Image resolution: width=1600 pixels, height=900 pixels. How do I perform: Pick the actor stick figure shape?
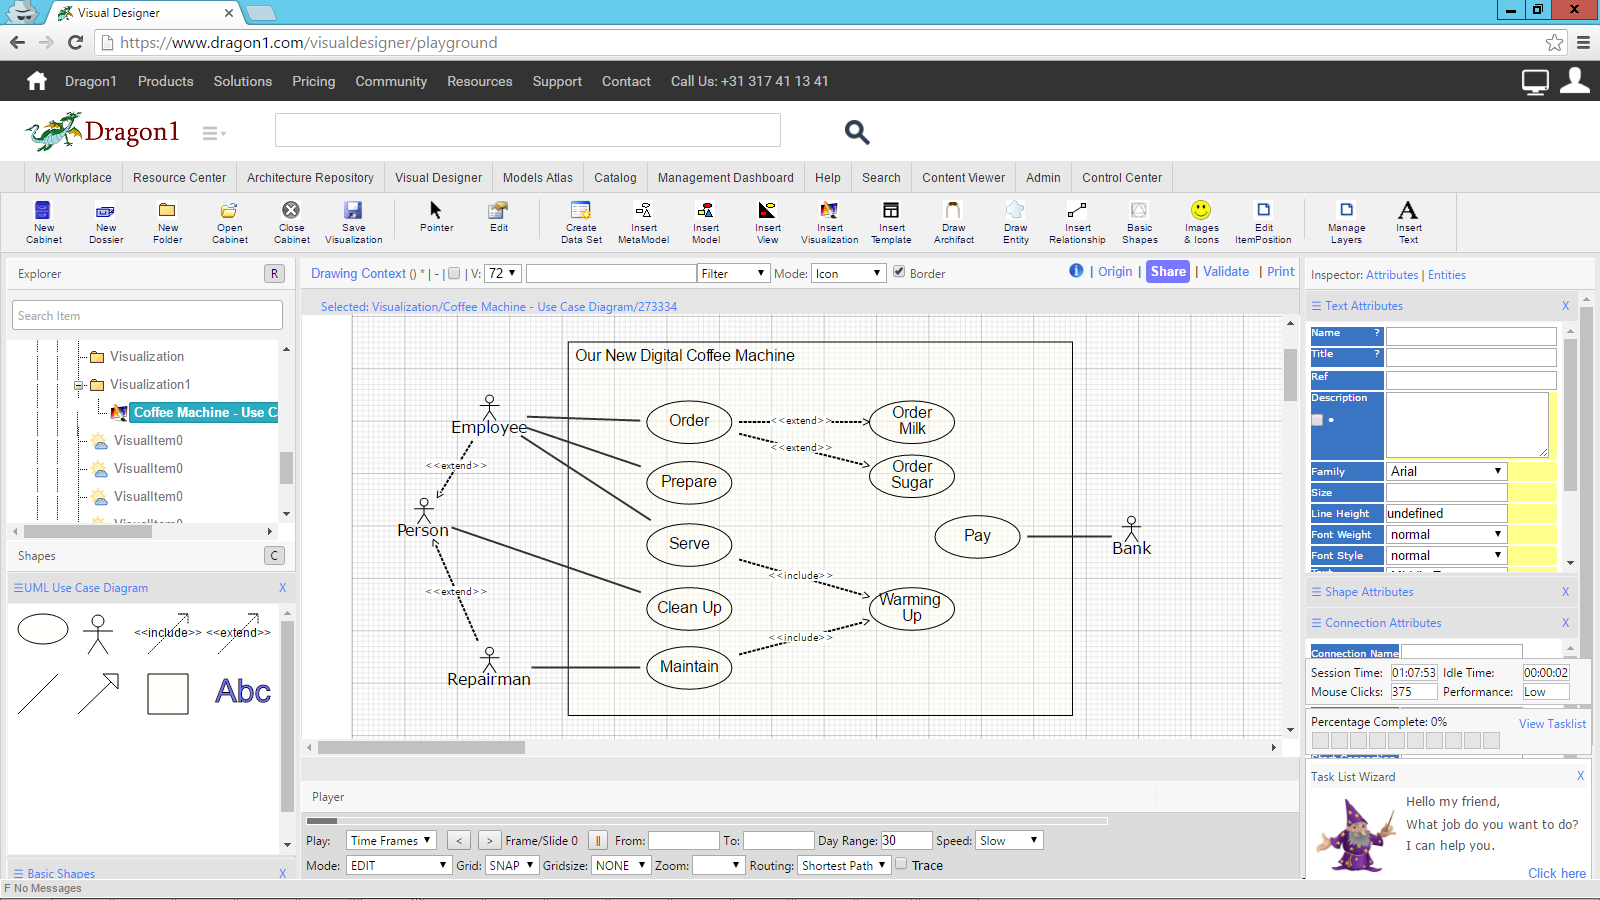98,634
